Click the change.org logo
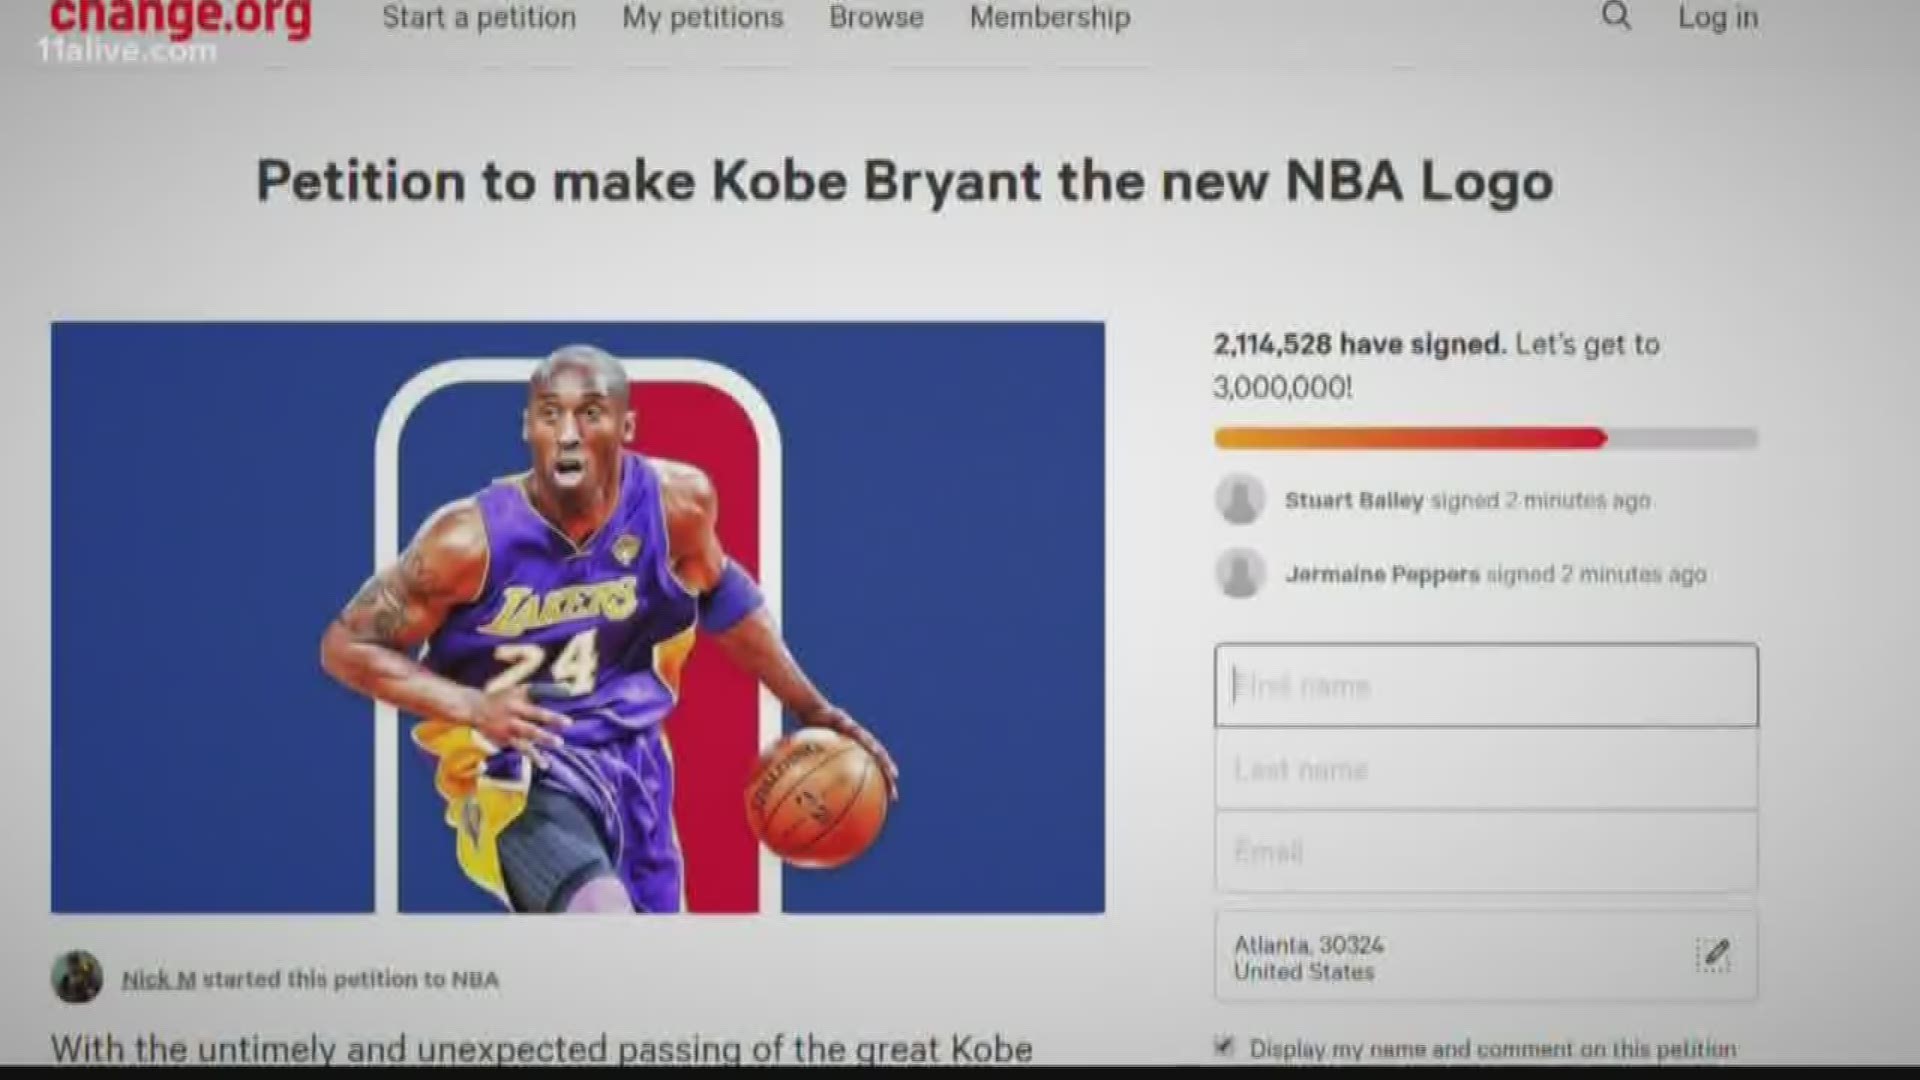The image size is (1920, 1080). point(181,18)
